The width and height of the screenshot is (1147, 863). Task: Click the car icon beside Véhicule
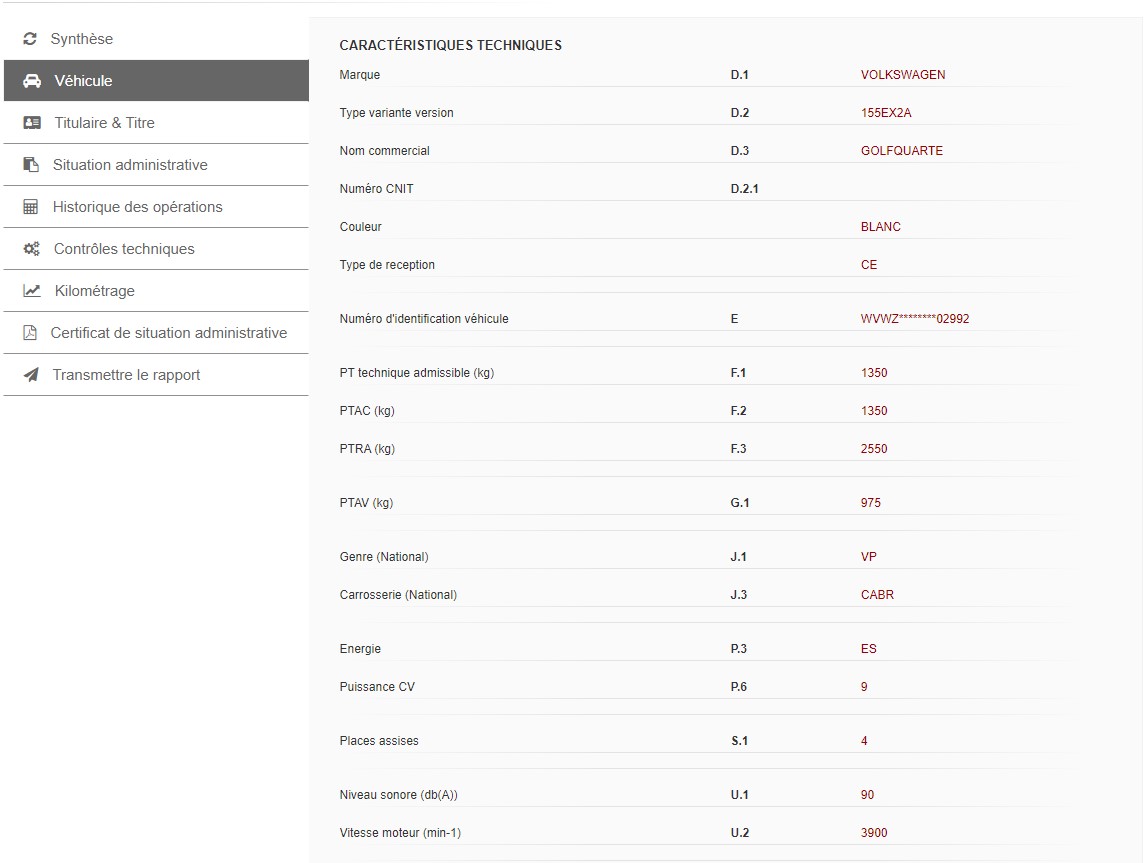coord(32,81)
